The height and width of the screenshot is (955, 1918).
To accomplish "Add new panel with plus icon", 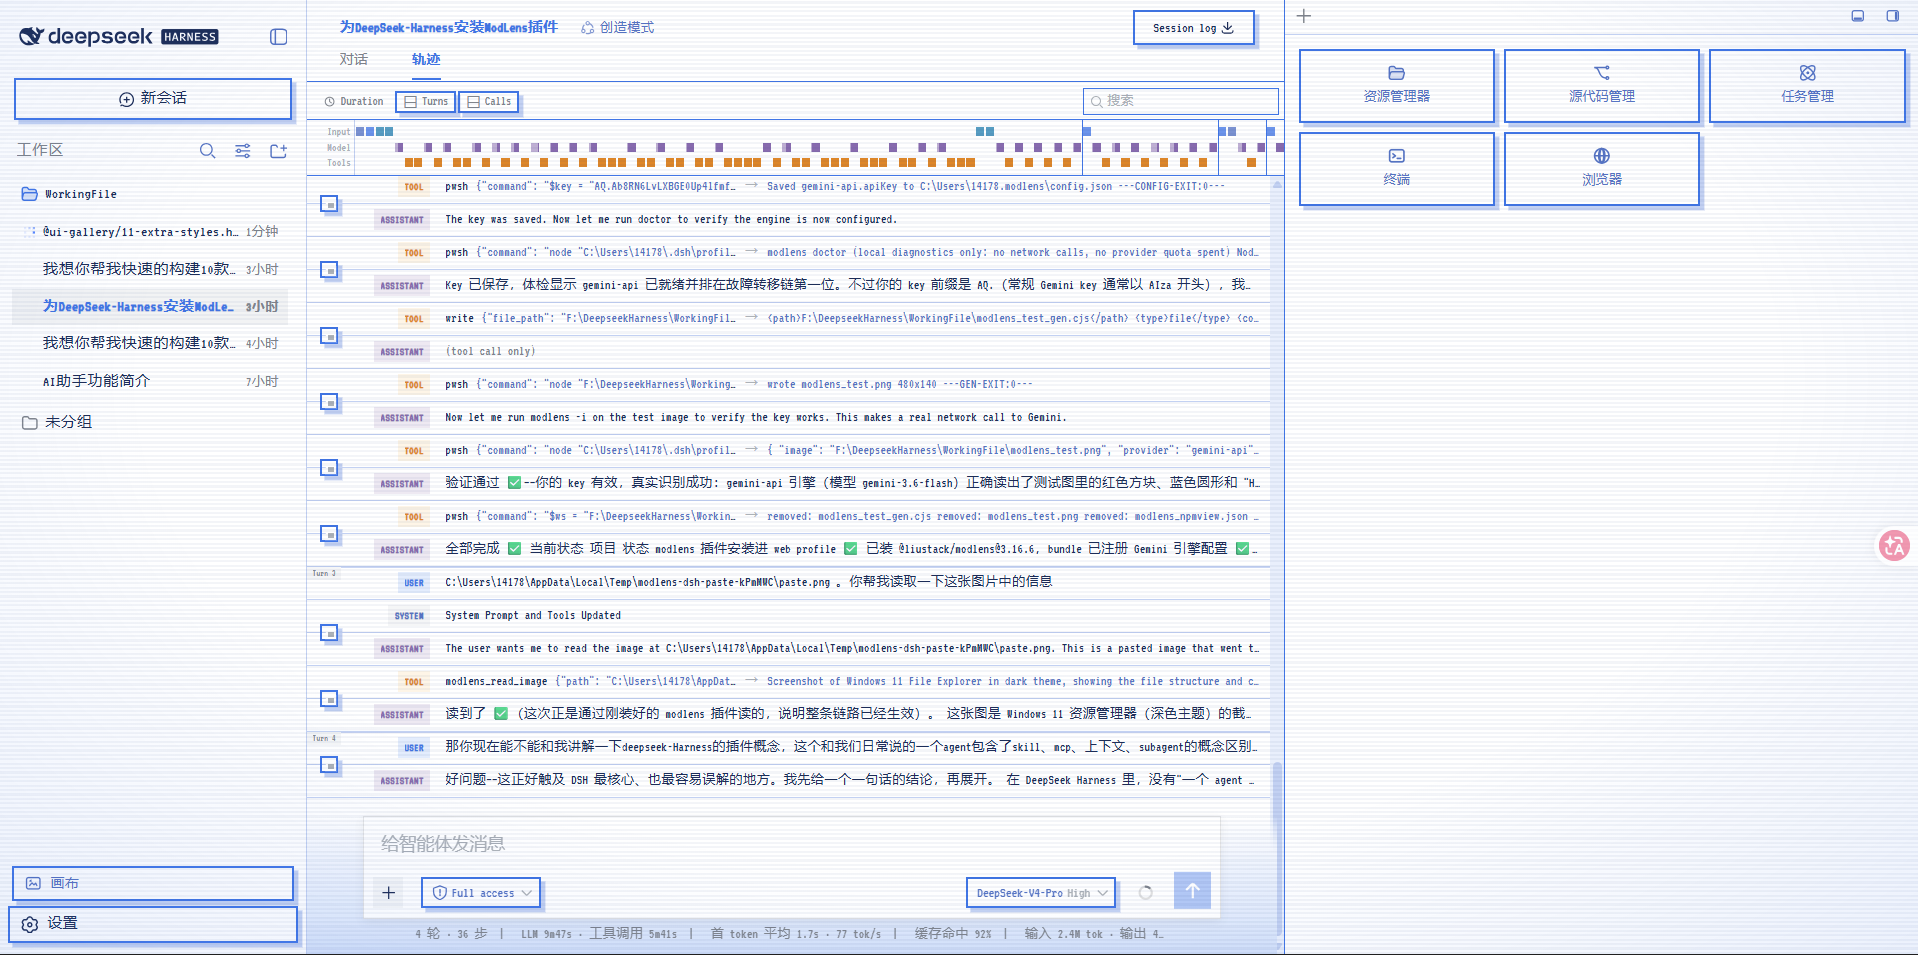I will click(1304, 16).
